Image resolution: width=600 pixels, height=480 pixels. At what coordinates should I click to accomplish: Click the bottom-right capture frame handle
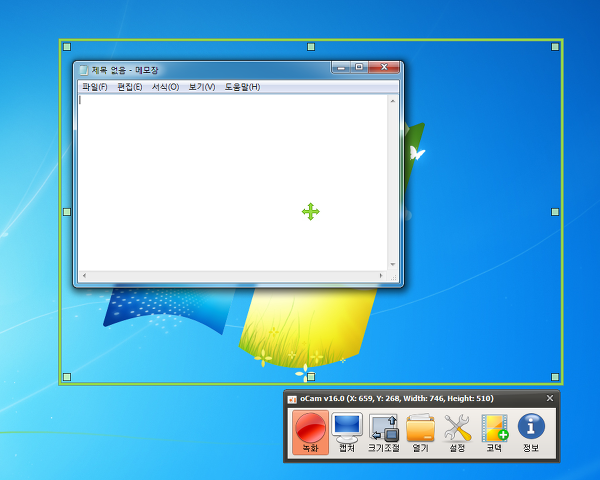(x=555, y=377)
